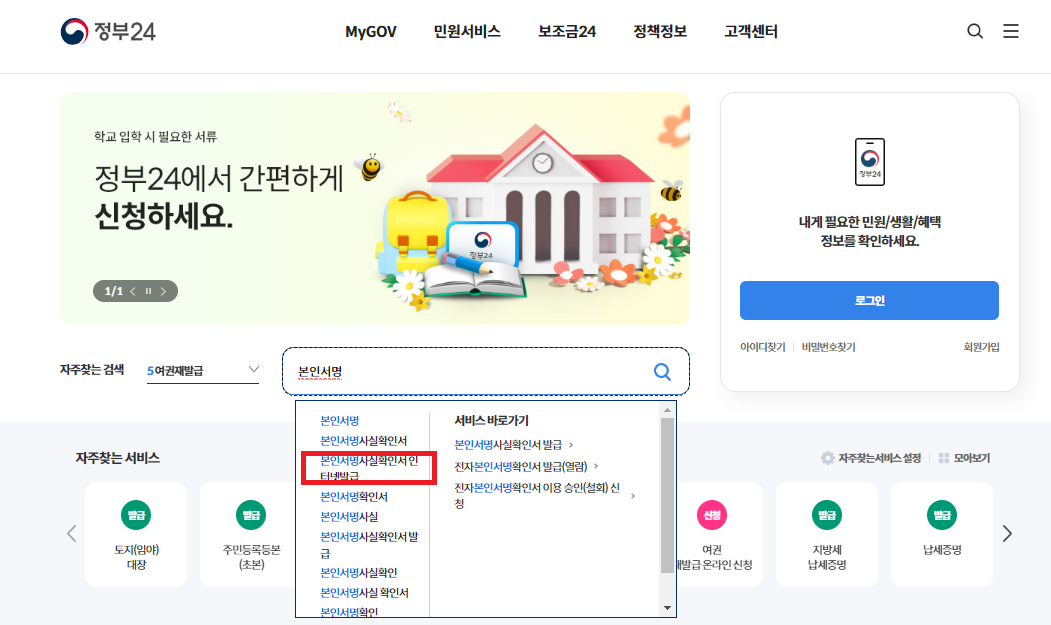The image size is (1051, 625).
Task: Open the 민원서비스 menu
Action: pyautogui.click(x=467, y=32)
